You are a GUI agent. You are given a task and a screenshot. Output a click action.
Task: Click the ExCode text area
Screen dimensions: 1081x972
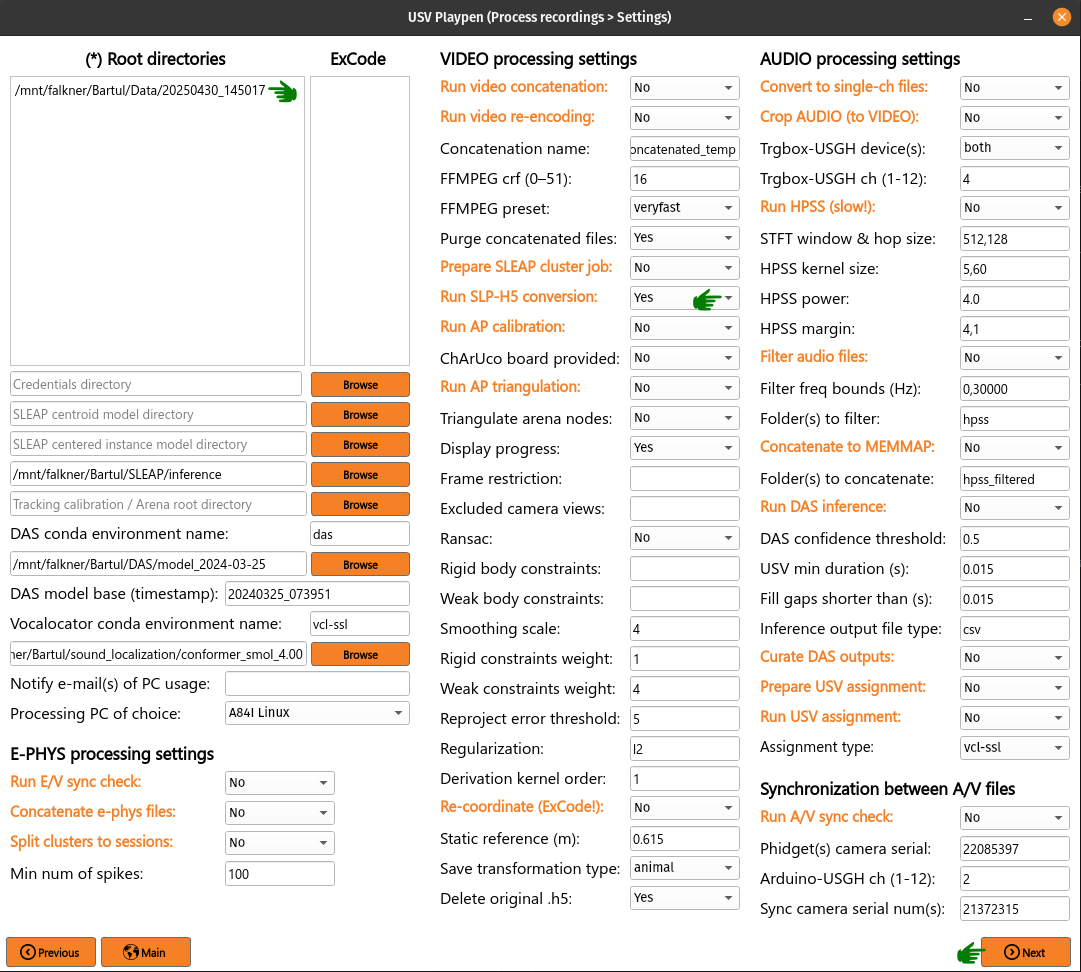360,221
